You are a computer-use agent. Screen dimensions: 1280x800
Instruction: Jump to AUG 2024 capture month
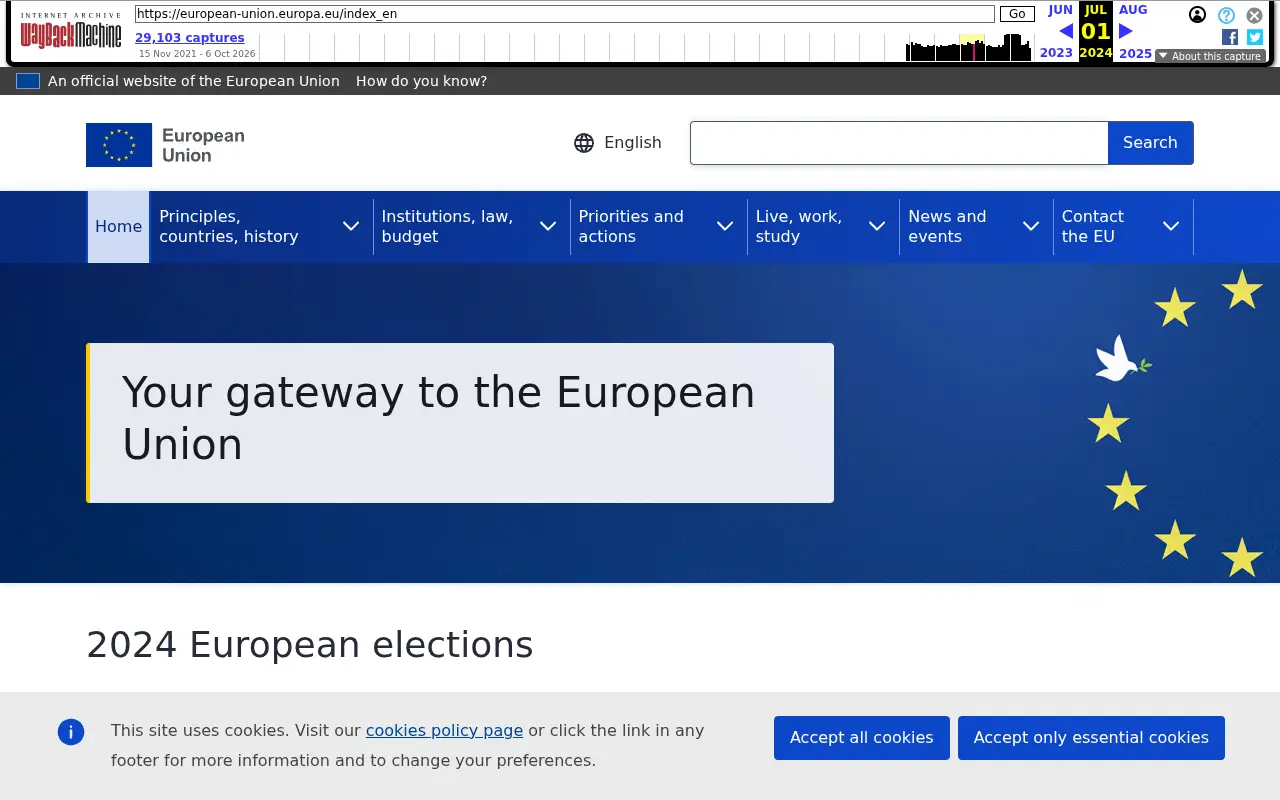click(x=1133, y=10)
